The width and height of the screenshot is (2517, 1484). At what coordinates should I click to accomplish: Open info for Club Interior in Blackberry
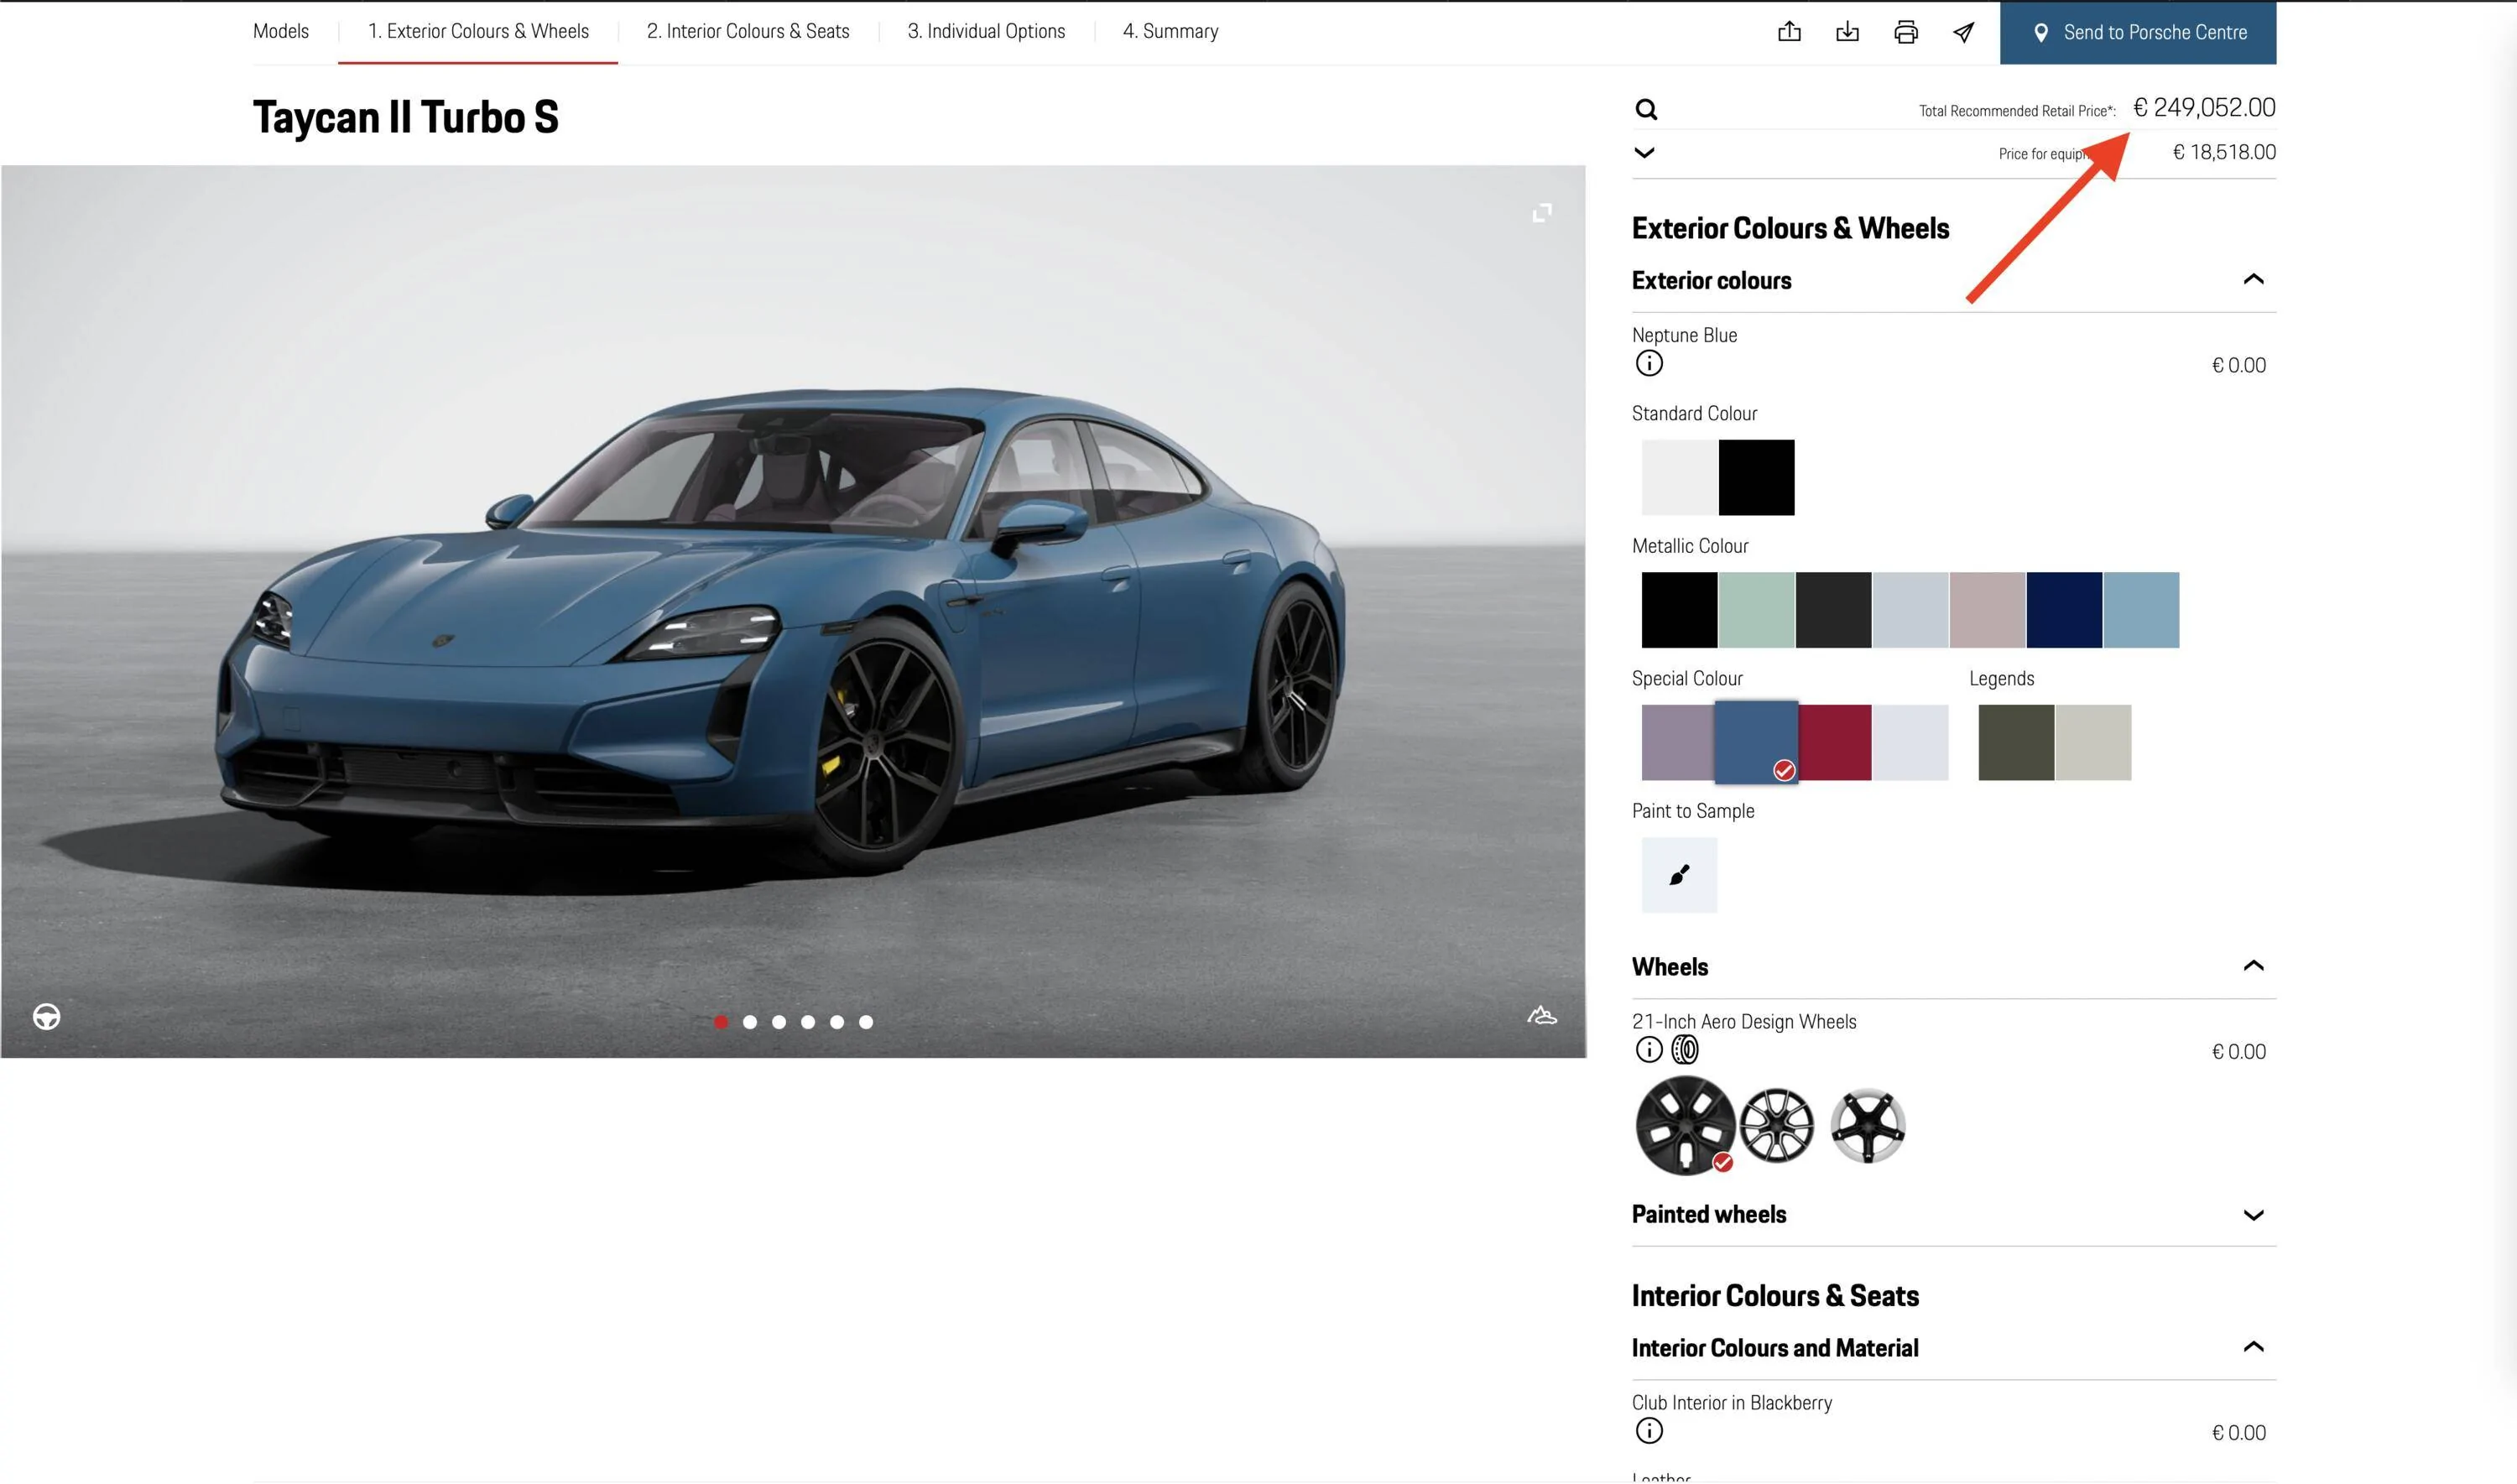(x=1649, y=1430)
